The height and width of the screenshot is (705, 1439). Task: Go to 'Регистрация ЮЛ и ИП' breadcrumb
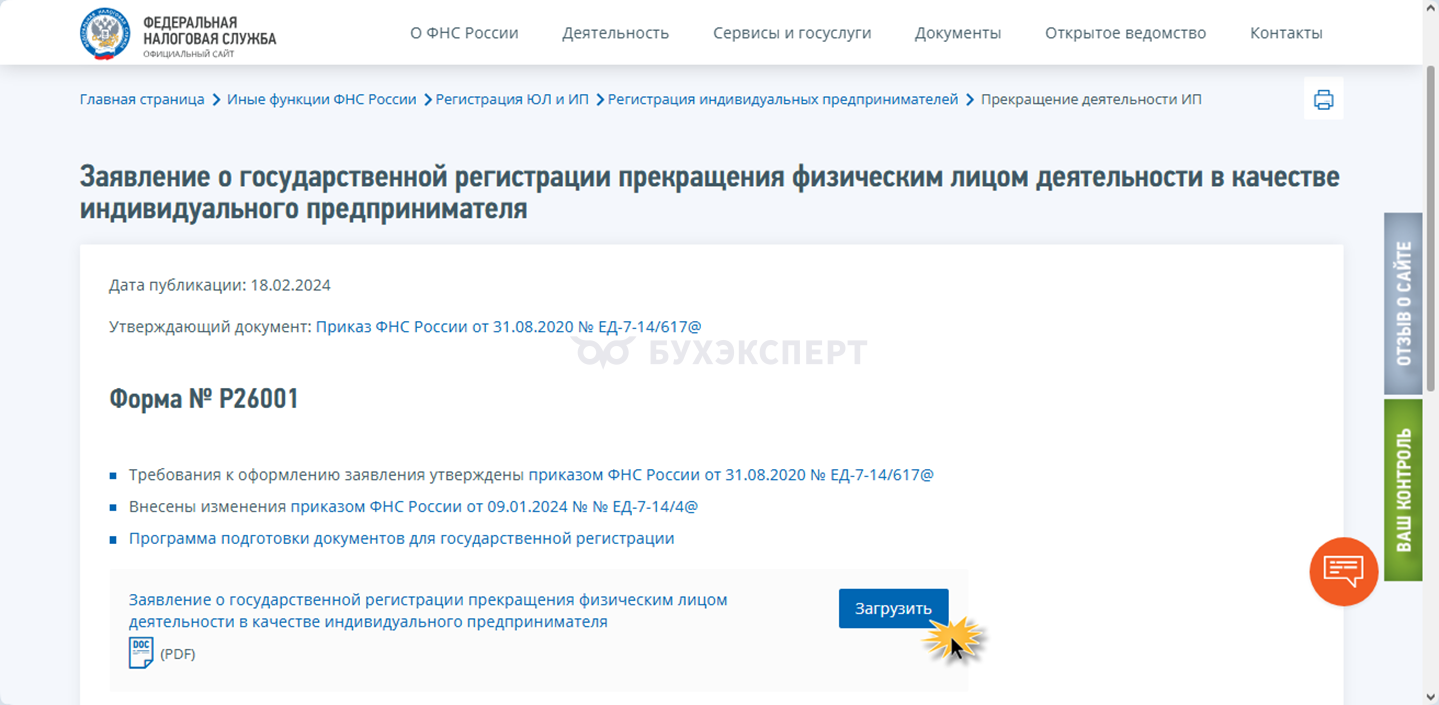pos(512,99)
